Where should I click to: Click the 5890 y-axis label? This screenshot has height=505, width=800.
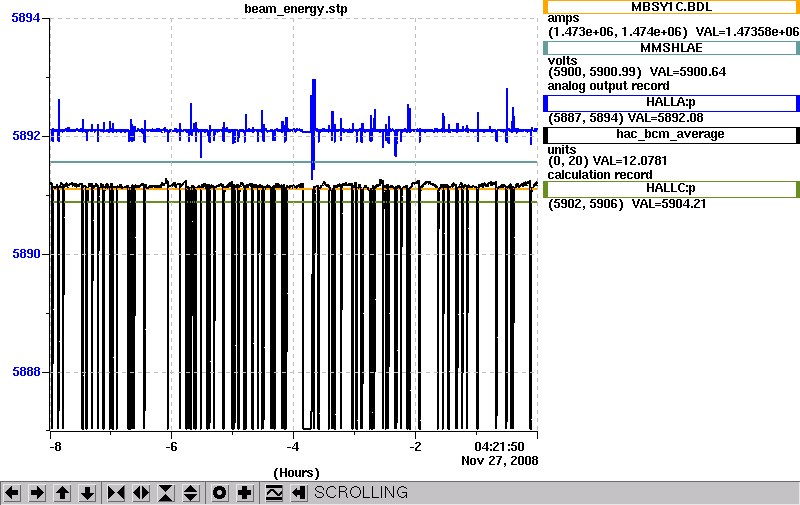click(x=26, y=254)
